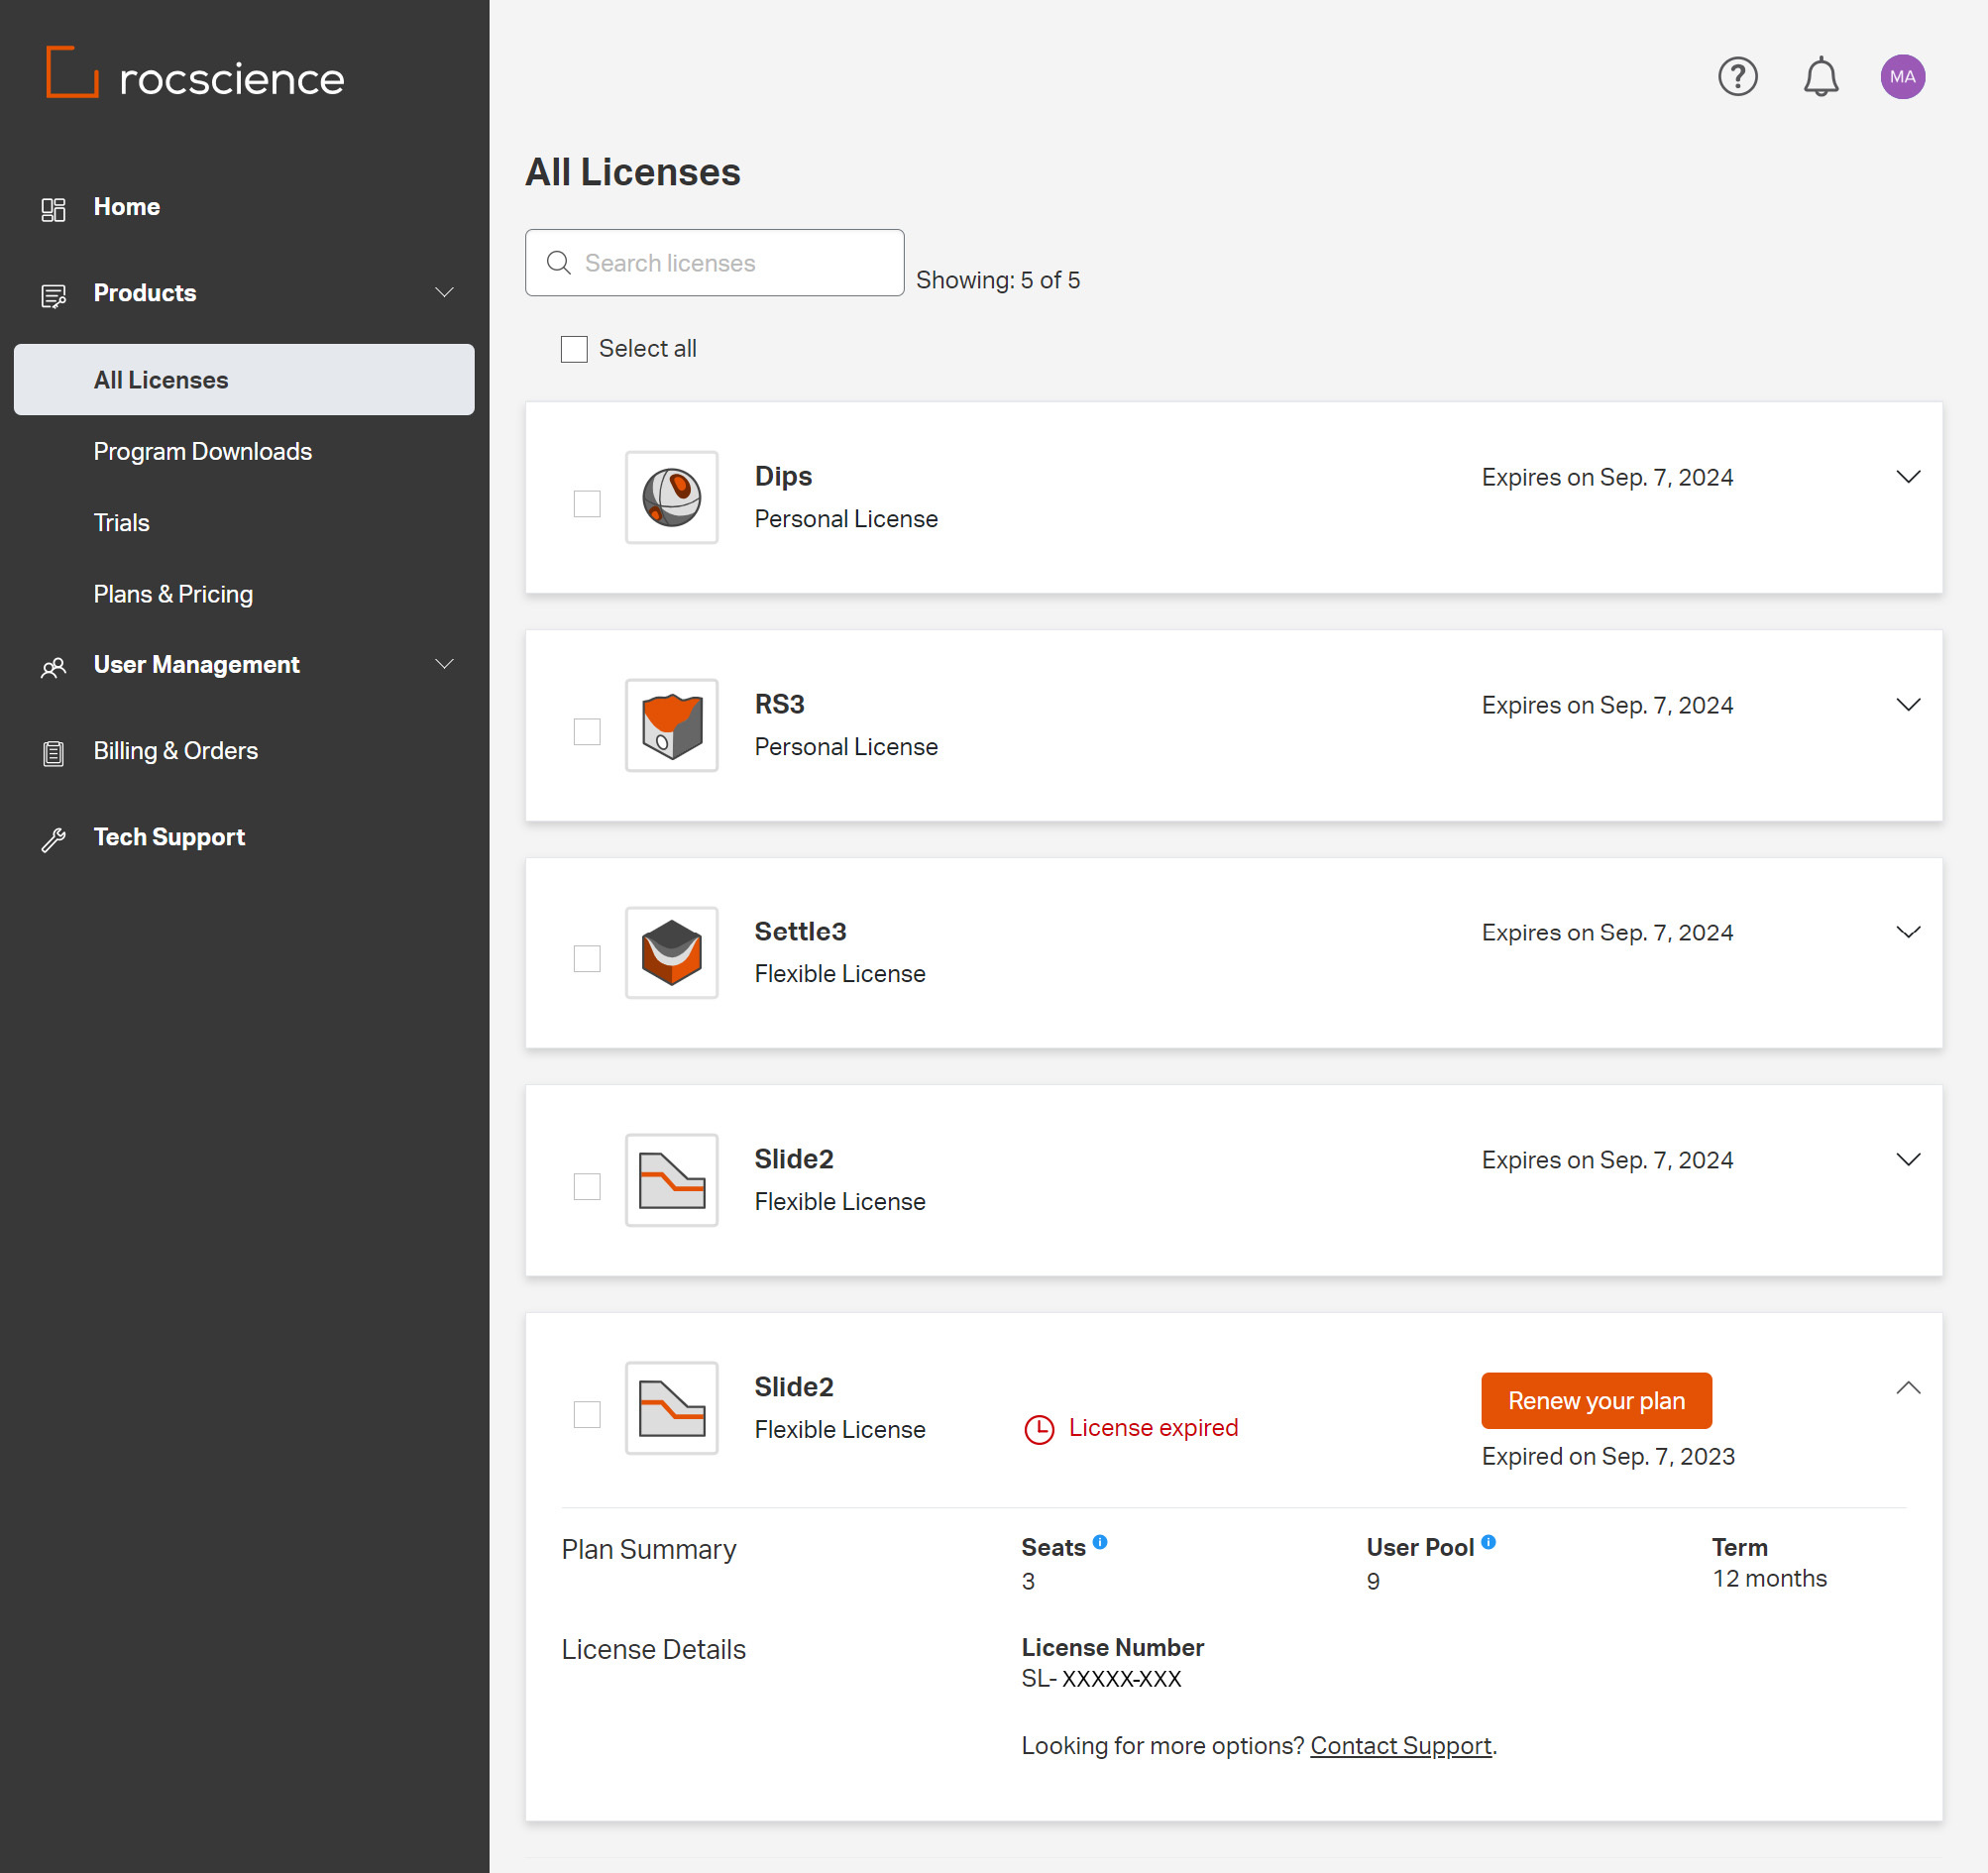The width and height of the screenshot is (1988, 1873).
Task: Click the Dips product icon
Action: point(671,497)
